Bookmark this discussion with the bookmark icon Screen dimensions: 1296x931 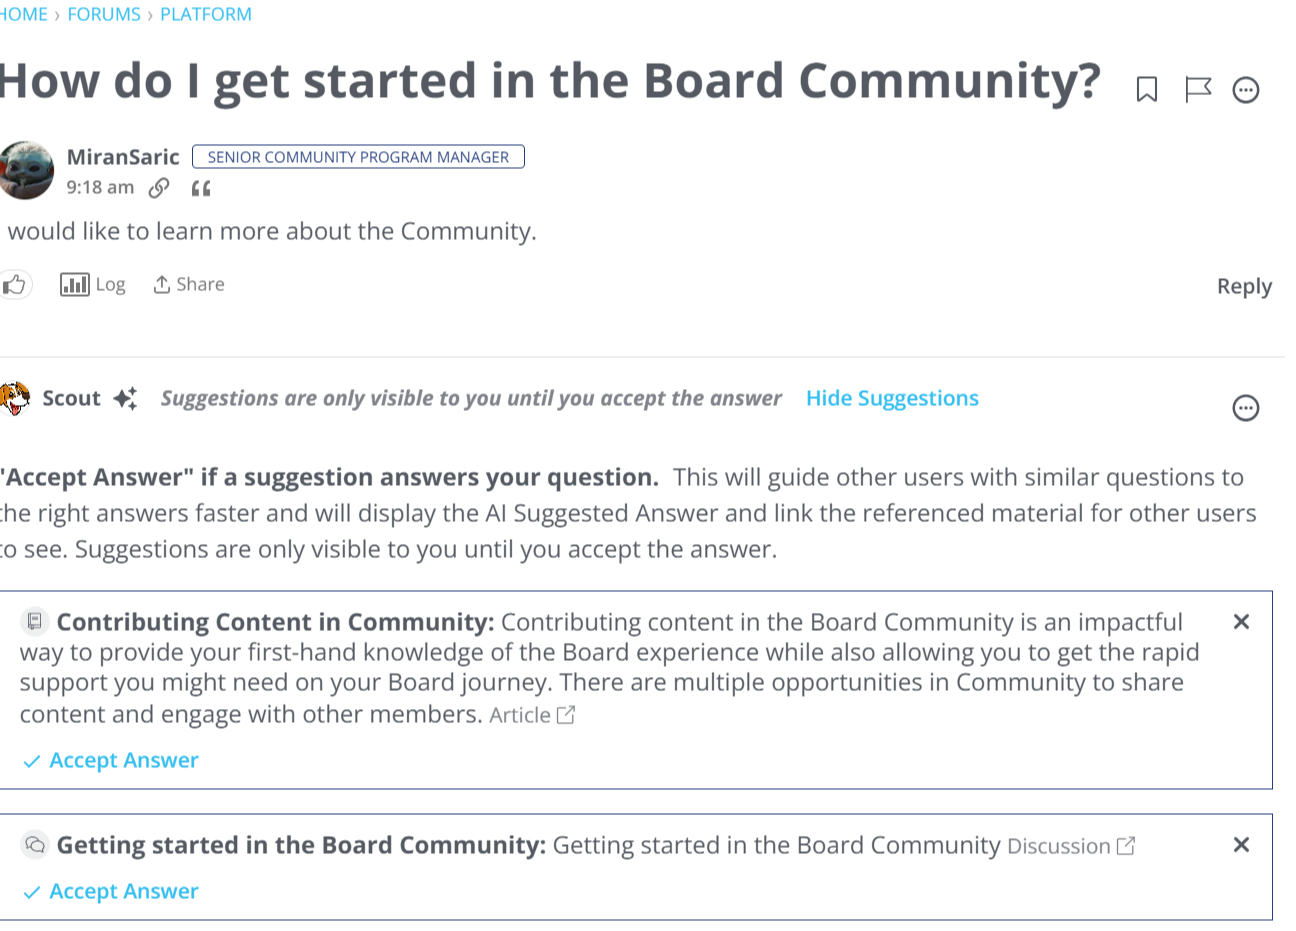coord(1147,90)
